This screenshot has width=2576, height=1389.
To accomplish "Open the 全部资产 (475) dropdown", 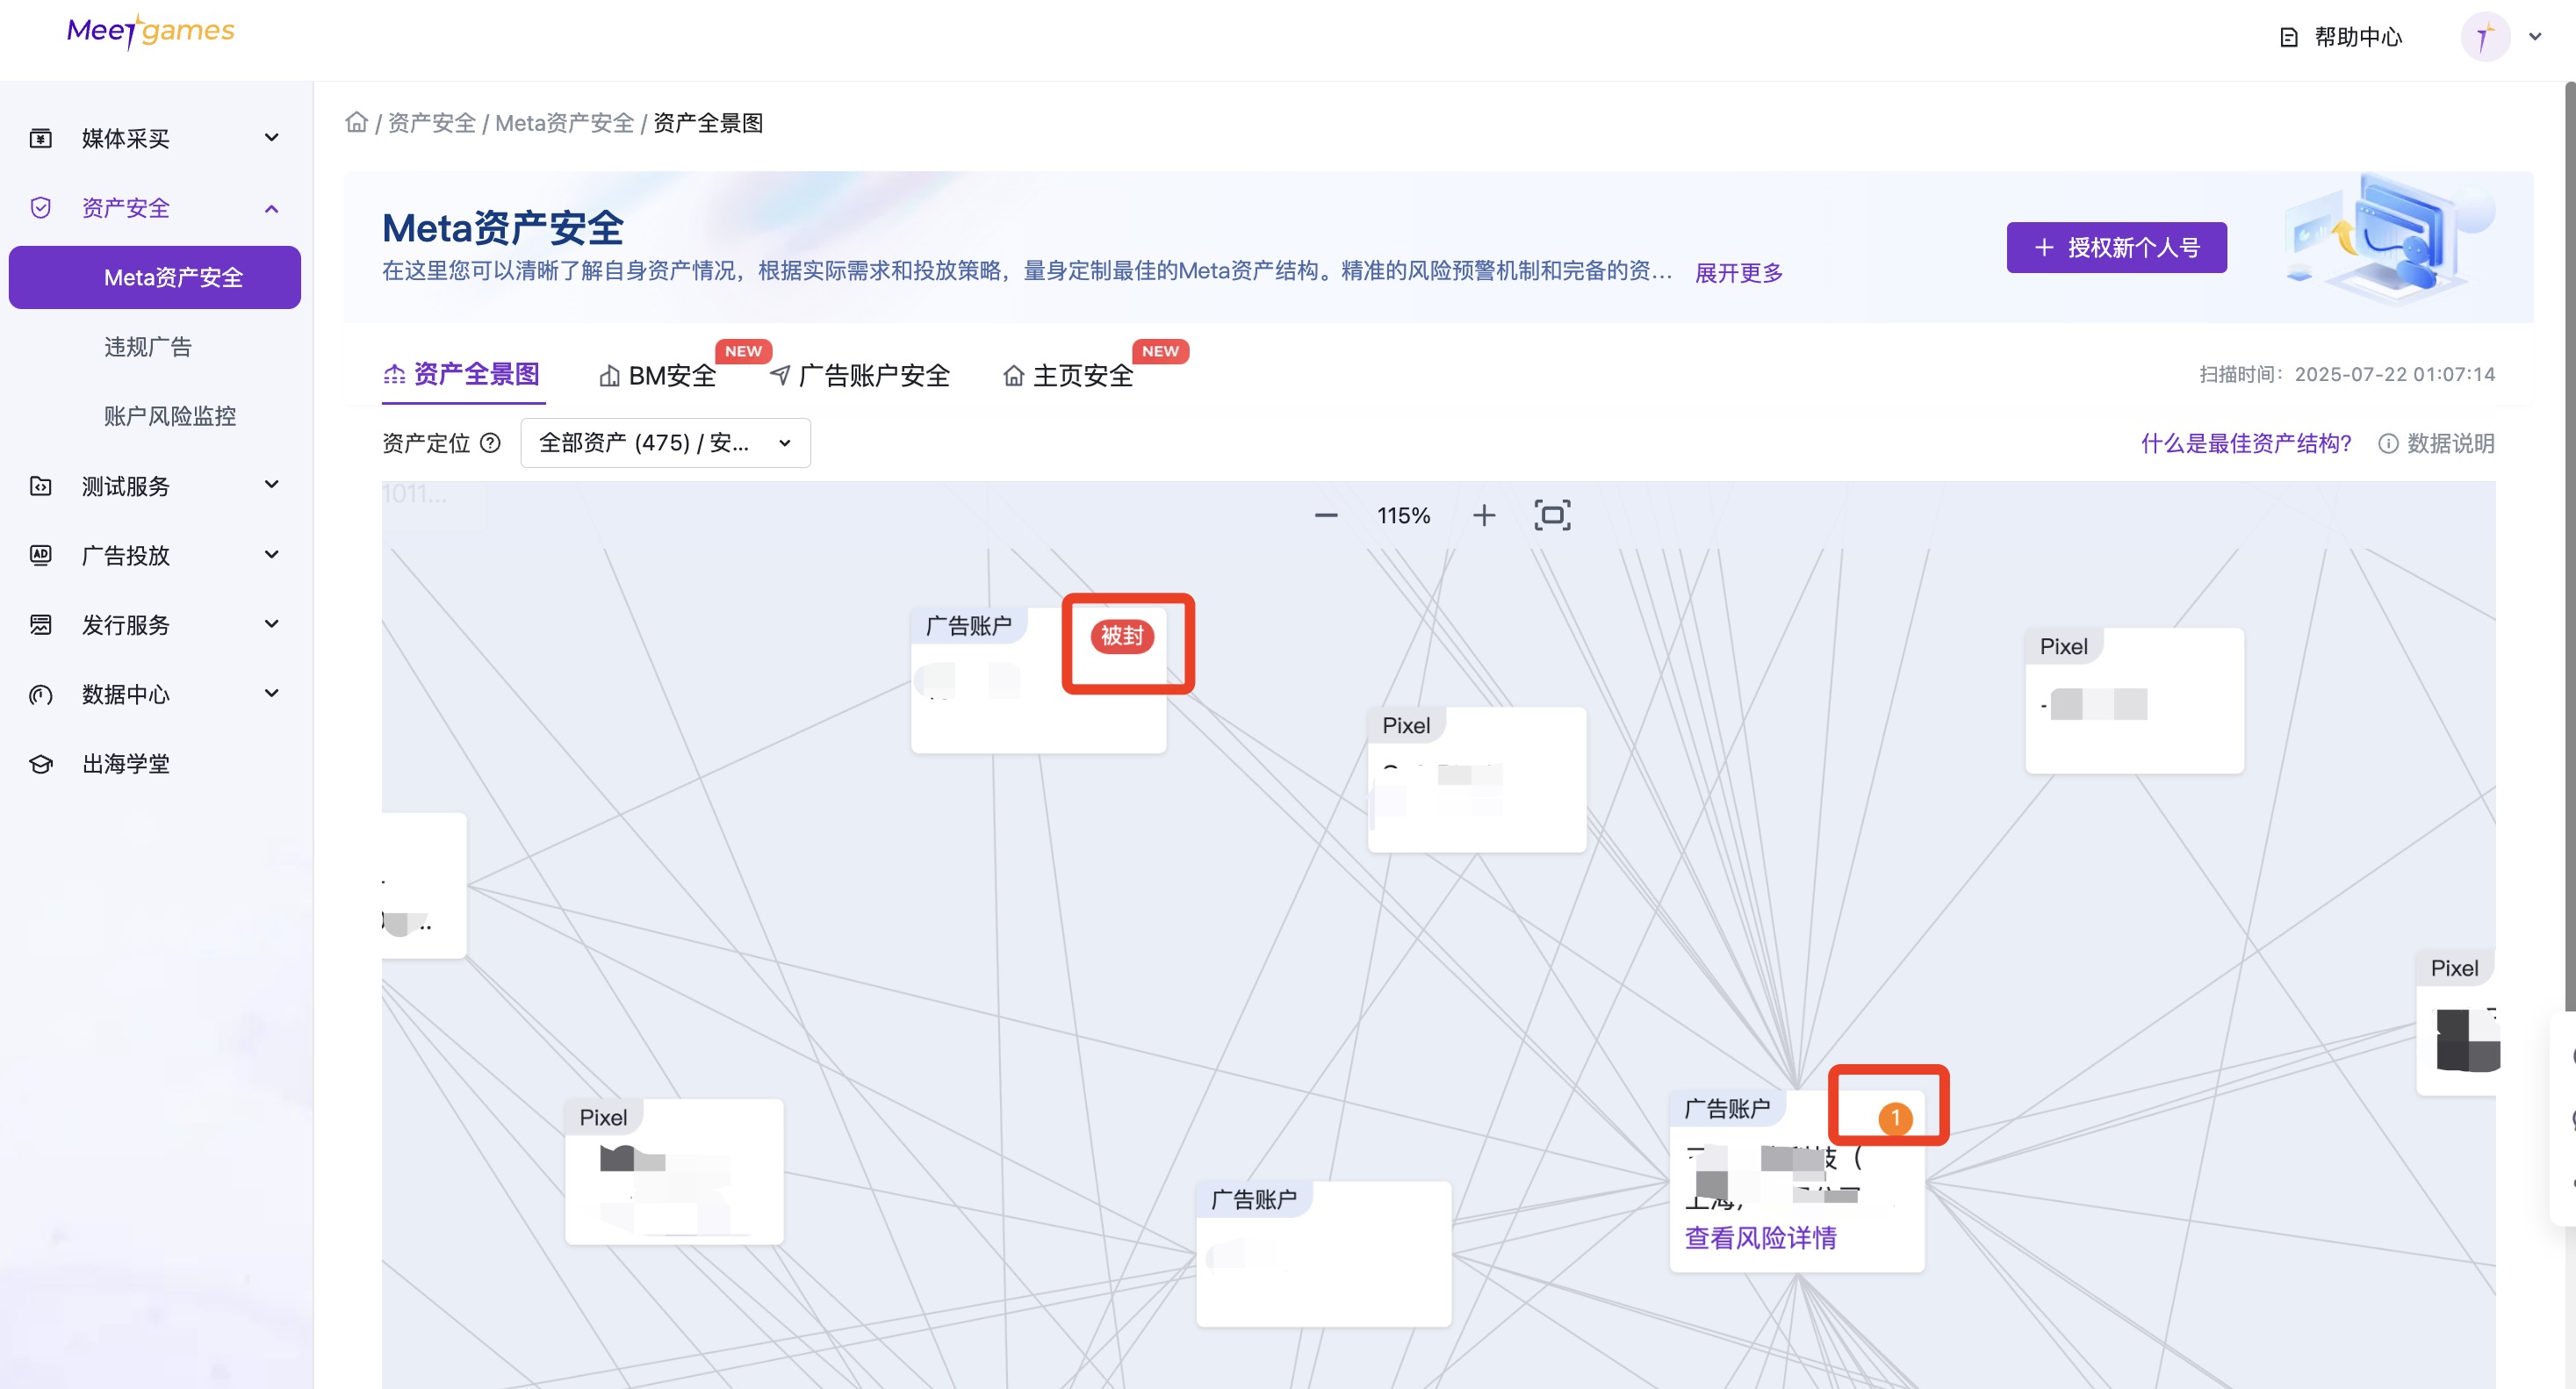I will click(x=665, y=443).
